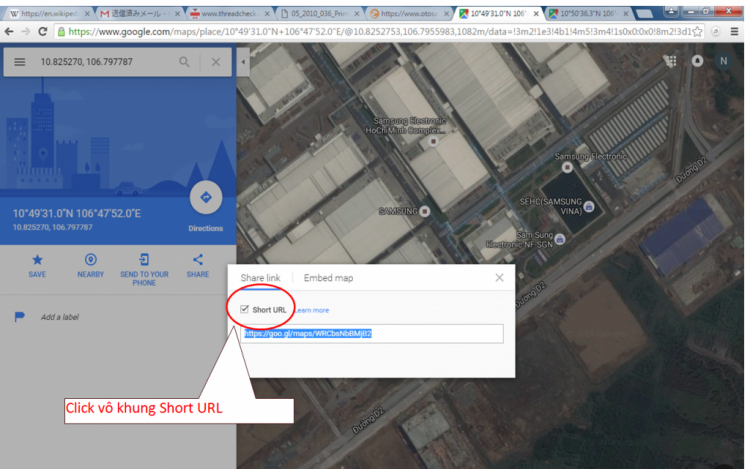This screenshot has height=469, width=750.
Task: Collapse the side panel arrow
Action: tap(243, 62)
